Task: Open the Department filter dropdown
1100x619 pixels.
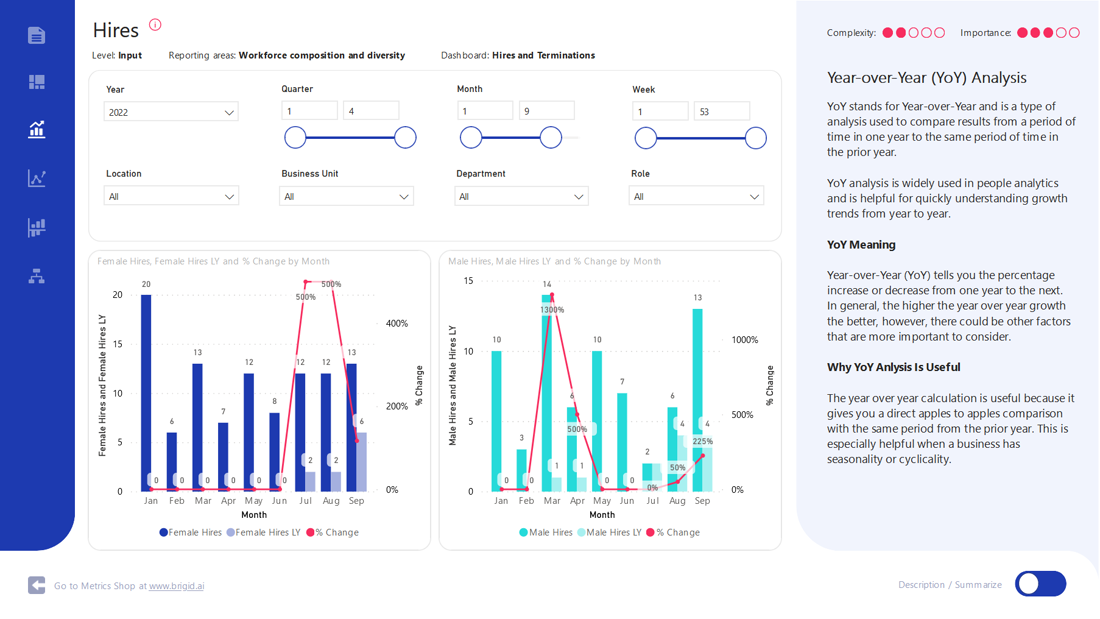Action: [521, 197]
